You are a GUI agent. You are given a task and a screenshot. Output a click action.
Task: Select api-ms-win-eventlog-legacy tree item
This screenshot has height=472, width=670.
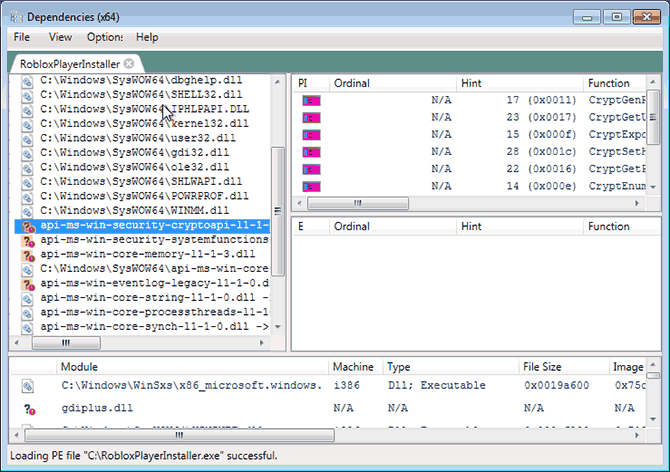pos(155,283)
